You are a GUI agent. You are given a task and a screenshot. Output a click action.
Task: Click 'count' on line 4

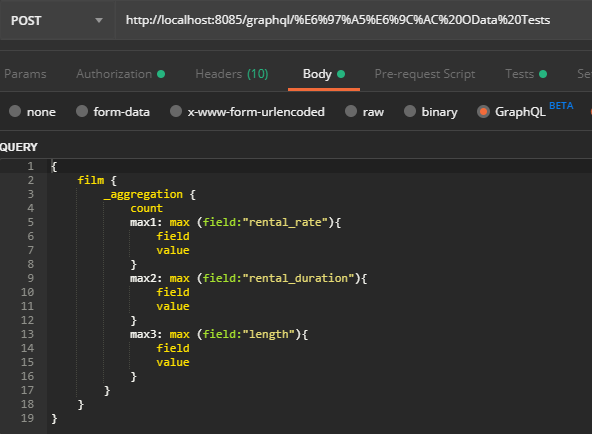click(146, 208)
